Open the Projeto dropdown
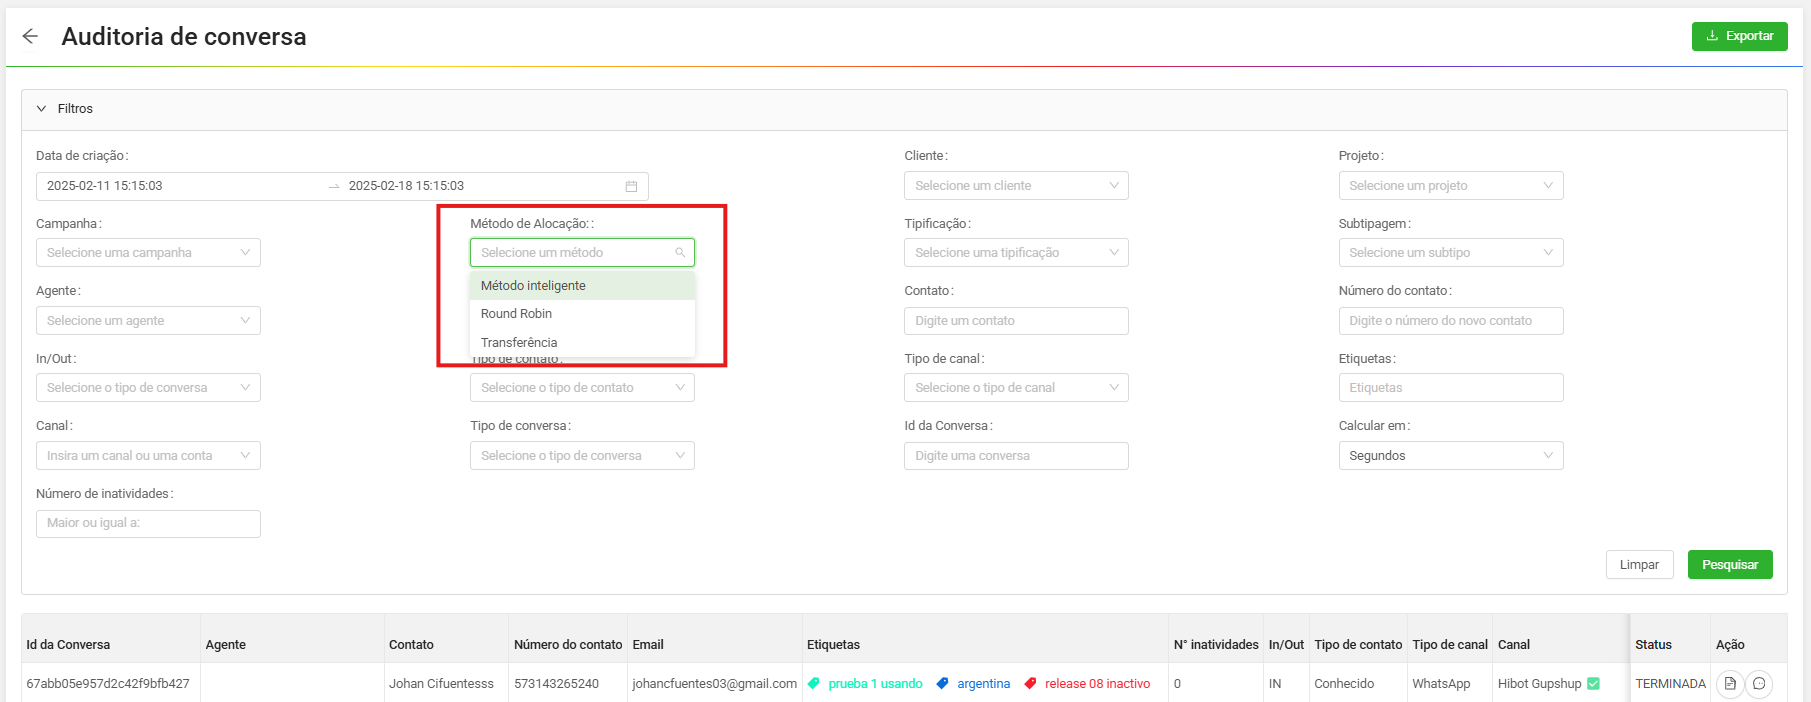Screen dimensions: 1811x702 click(x=1450, y=186)
